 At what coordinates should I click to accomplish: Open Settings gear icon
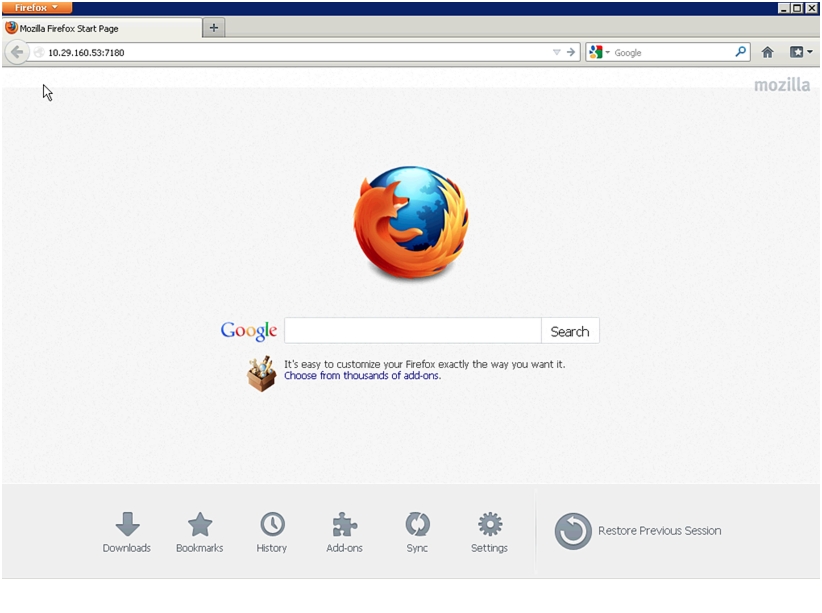(x=490, y=524)
